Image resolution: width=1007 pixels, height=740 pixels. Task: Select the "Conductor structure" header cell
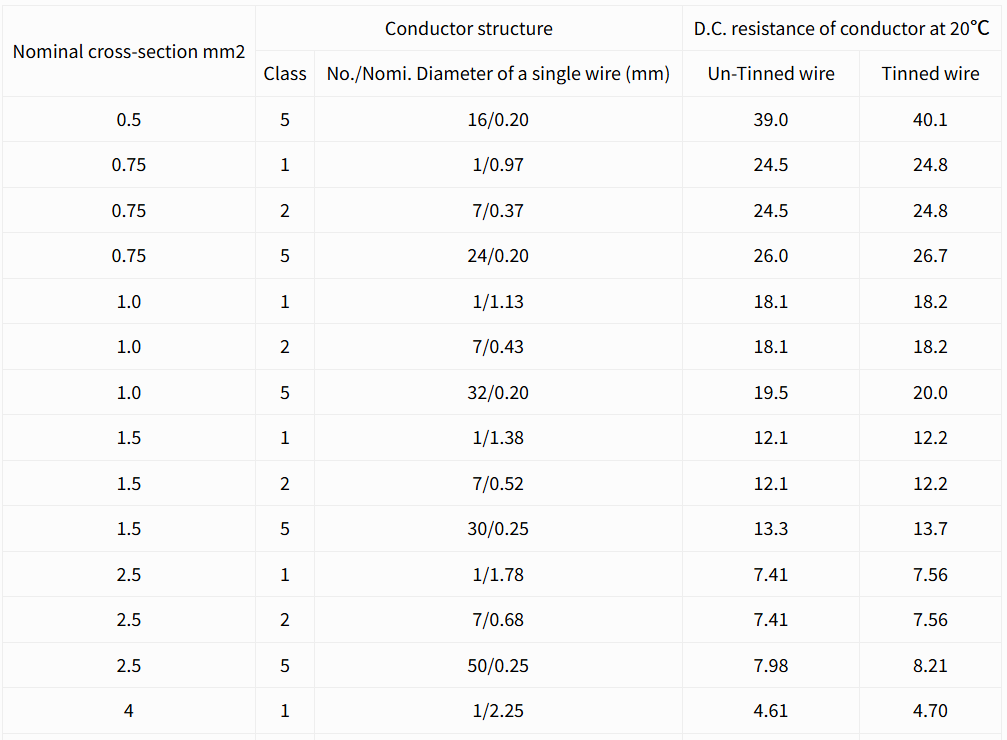[x=469, y=28]
